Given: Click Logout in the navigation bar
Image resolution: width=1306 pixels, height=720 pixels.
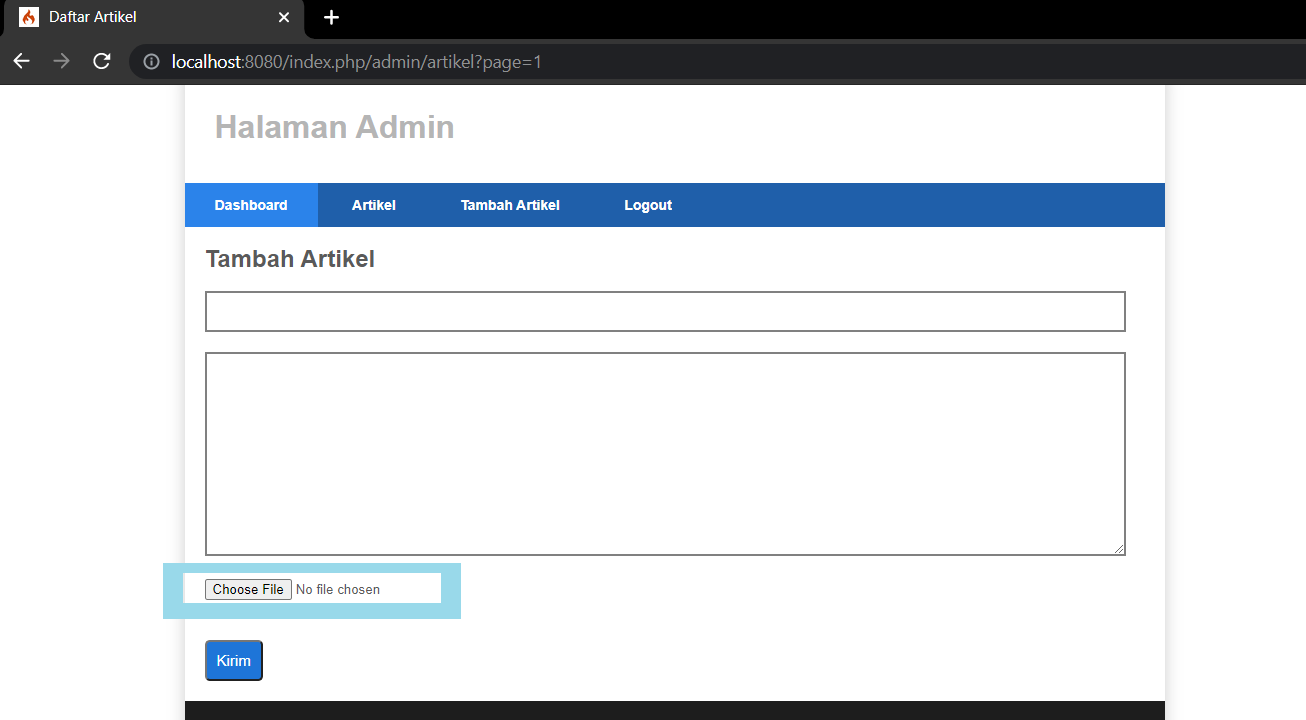Looking at the screenshot, I should (x=647, y=204).
